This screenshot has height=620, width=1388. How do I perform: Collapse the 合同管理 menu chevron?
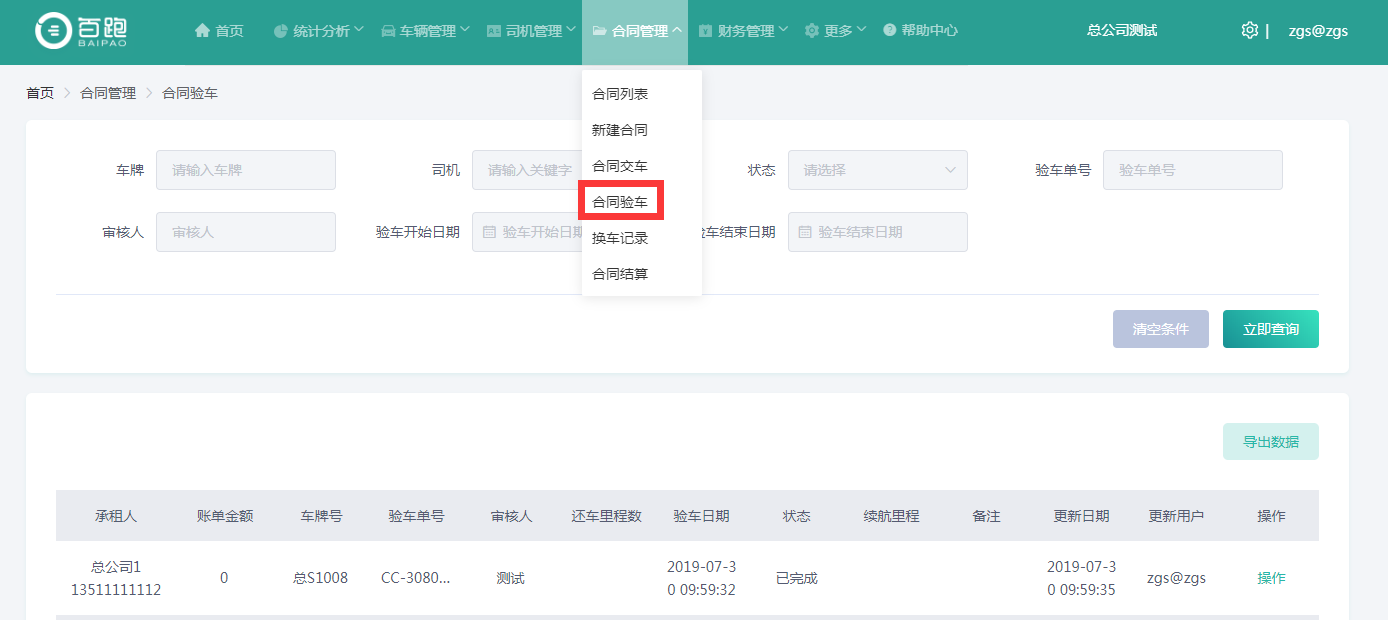[x=677, y=31]
